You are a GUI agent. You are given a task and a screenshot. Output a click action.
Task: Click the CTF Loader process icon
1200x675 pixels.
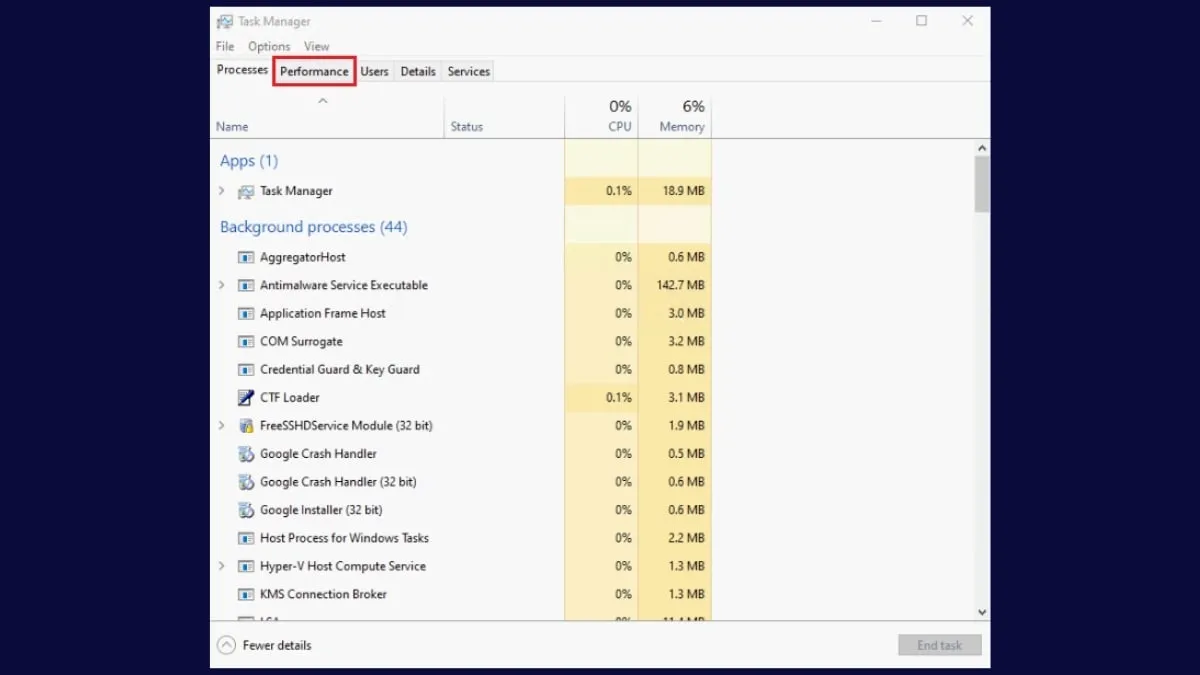246,397
